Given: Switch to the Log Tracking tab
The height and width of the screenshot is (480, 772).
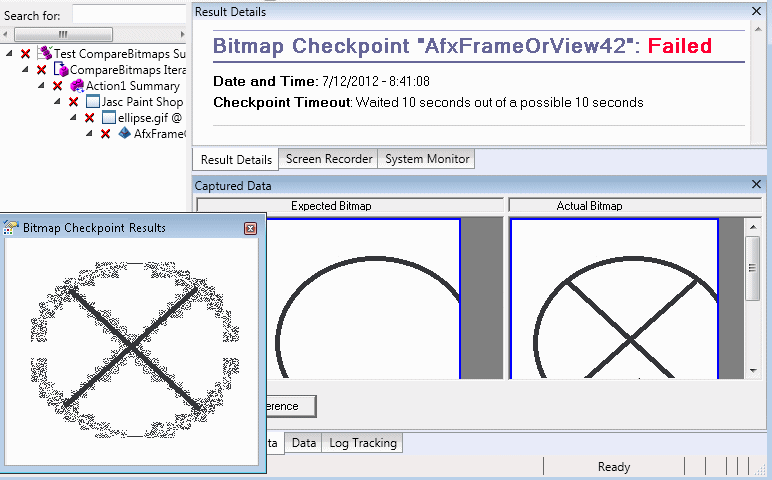Looking at the screenshot, I should 362,443.
